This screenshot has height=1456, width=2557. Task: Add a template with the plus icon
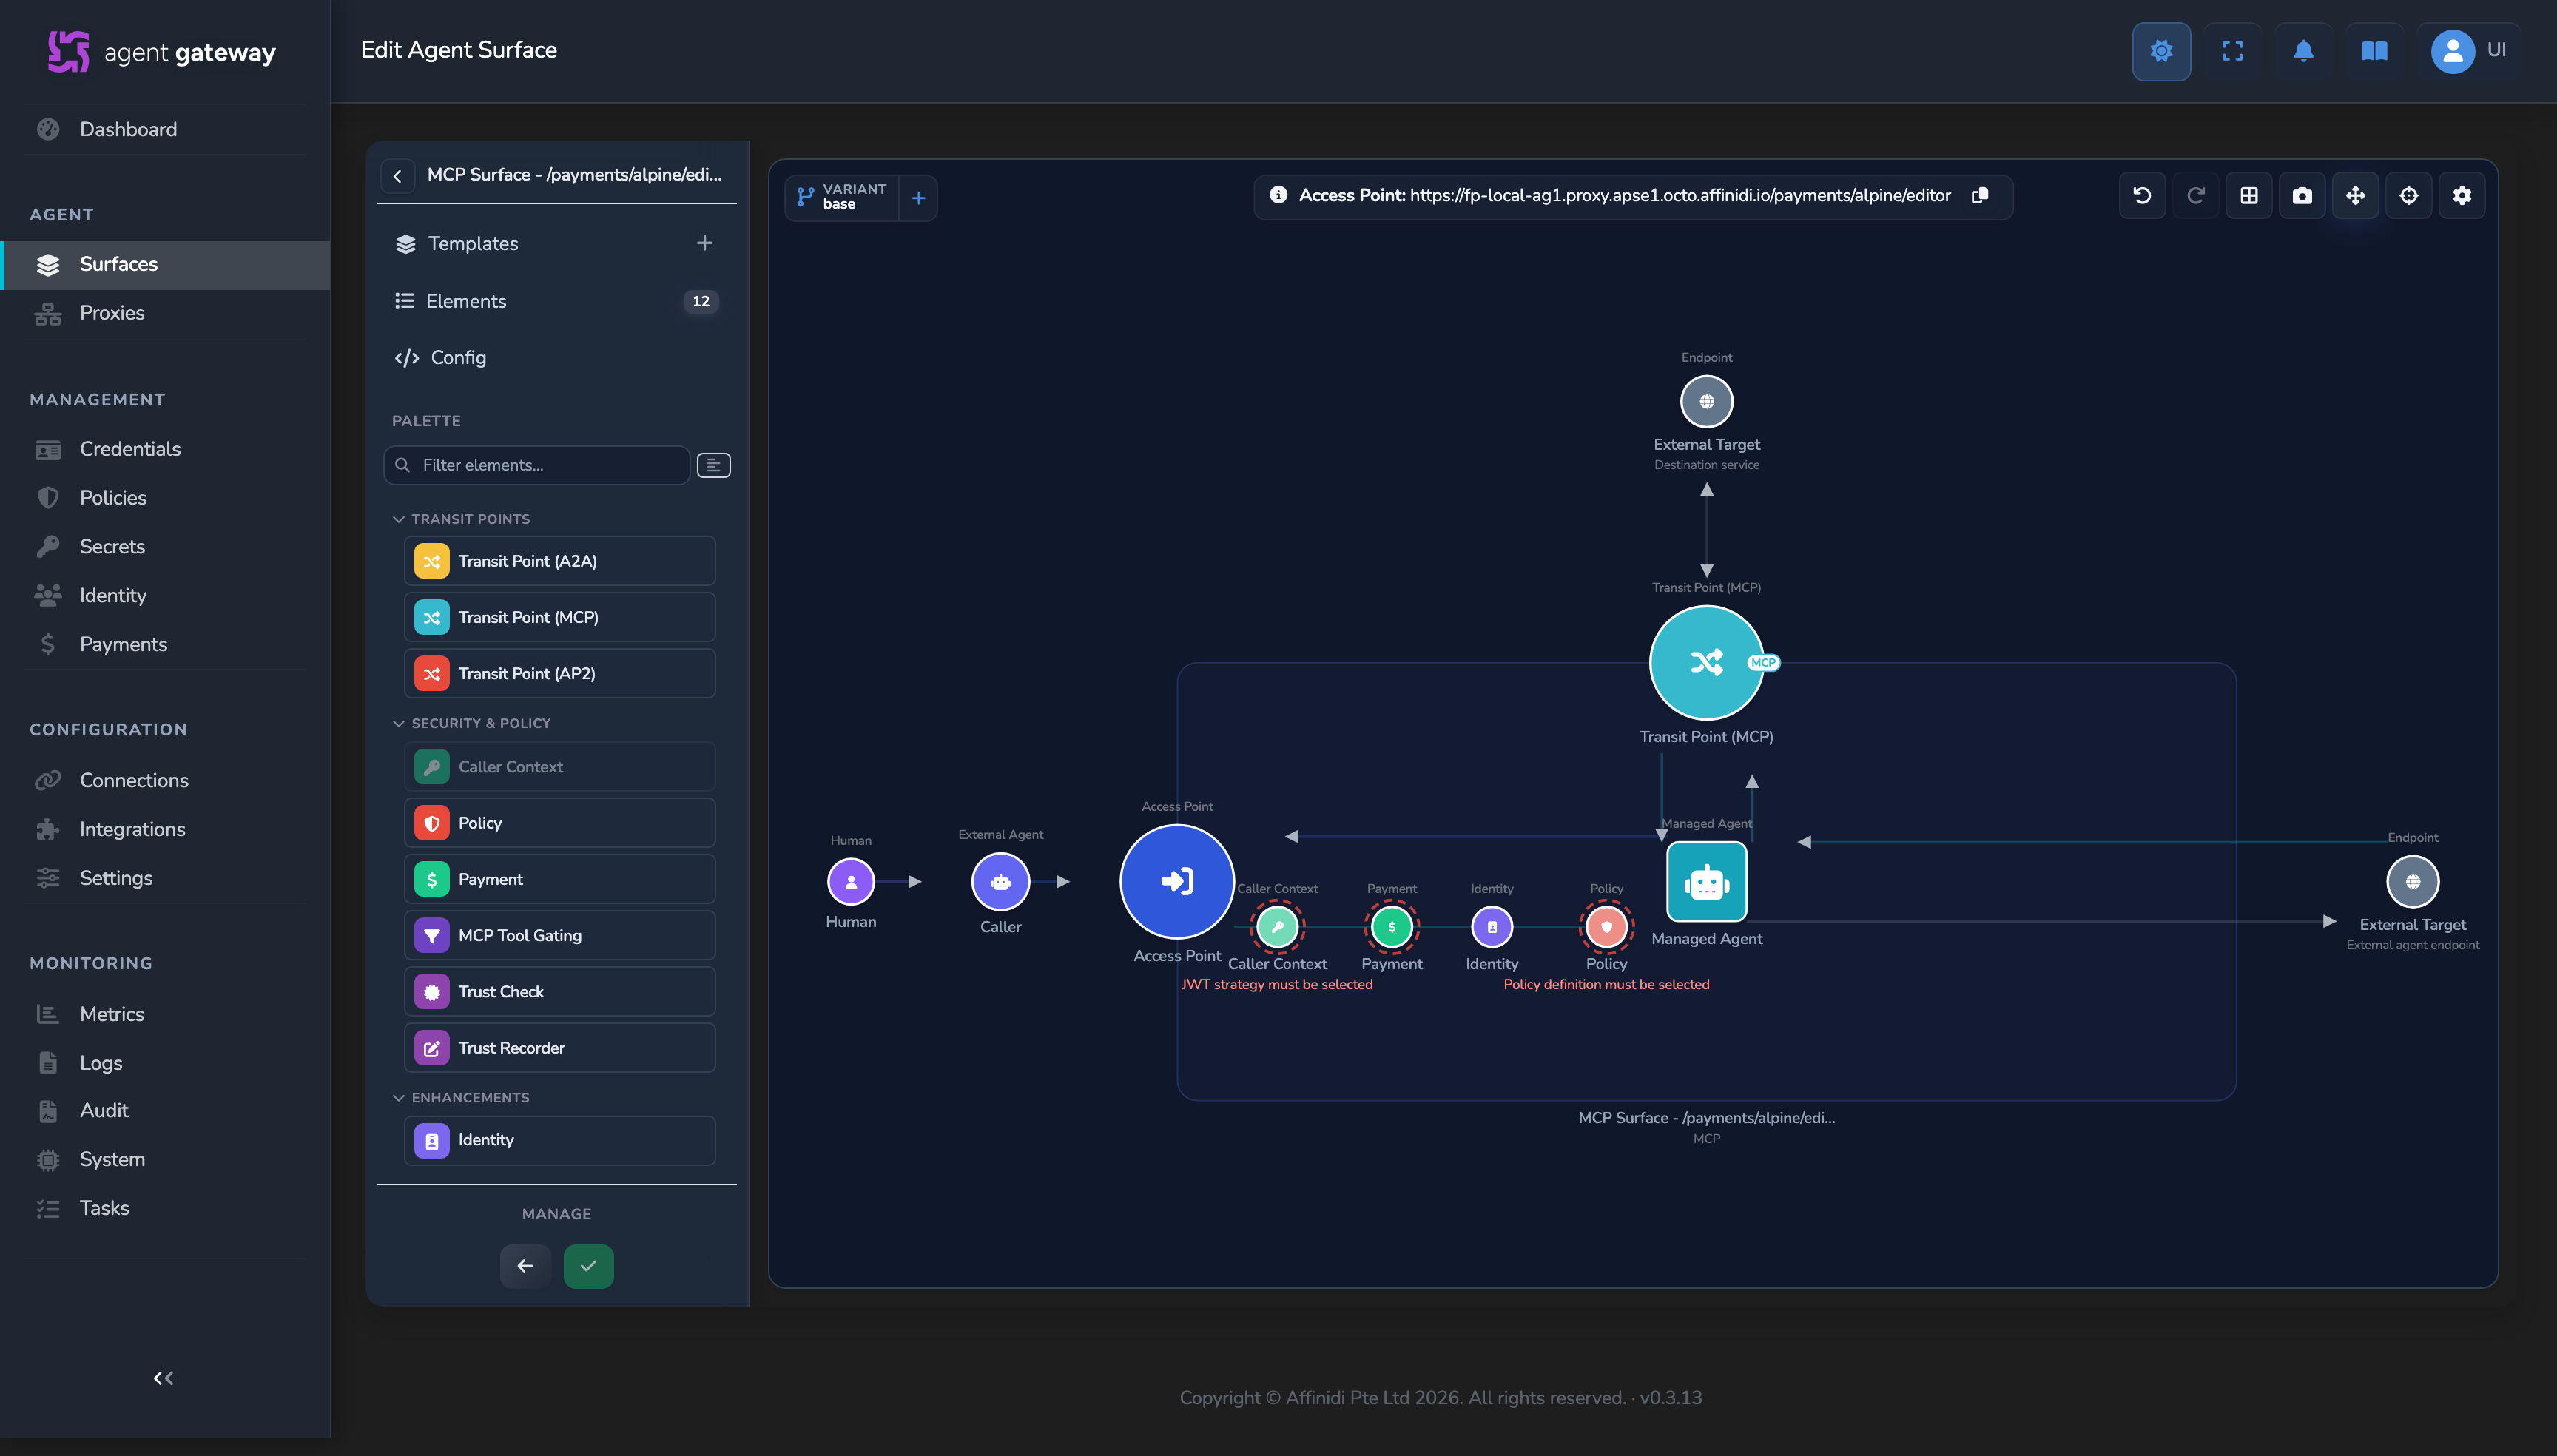(705, 243)
